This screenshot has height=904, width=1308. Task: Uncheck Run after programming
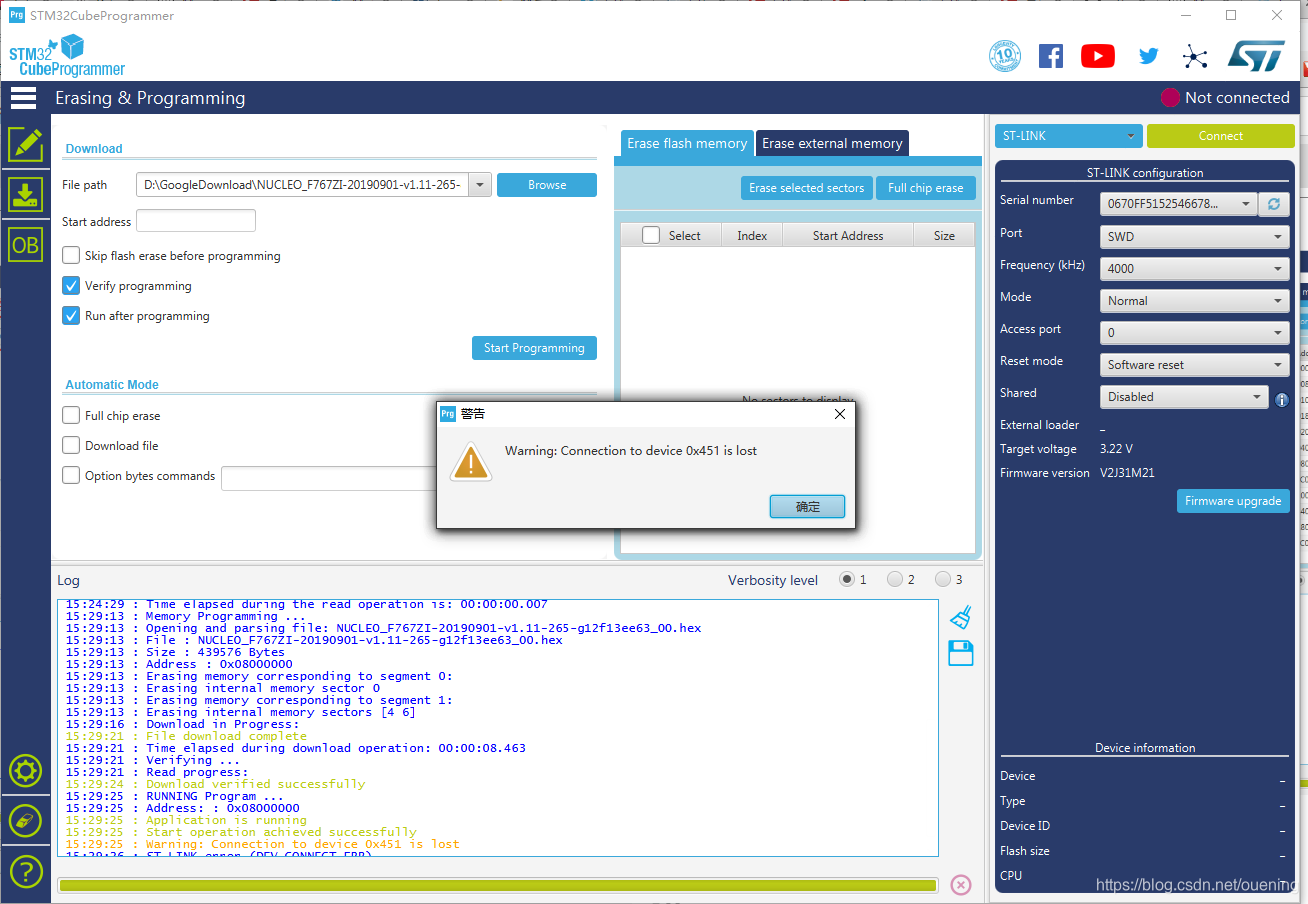(x=71, y=316)
